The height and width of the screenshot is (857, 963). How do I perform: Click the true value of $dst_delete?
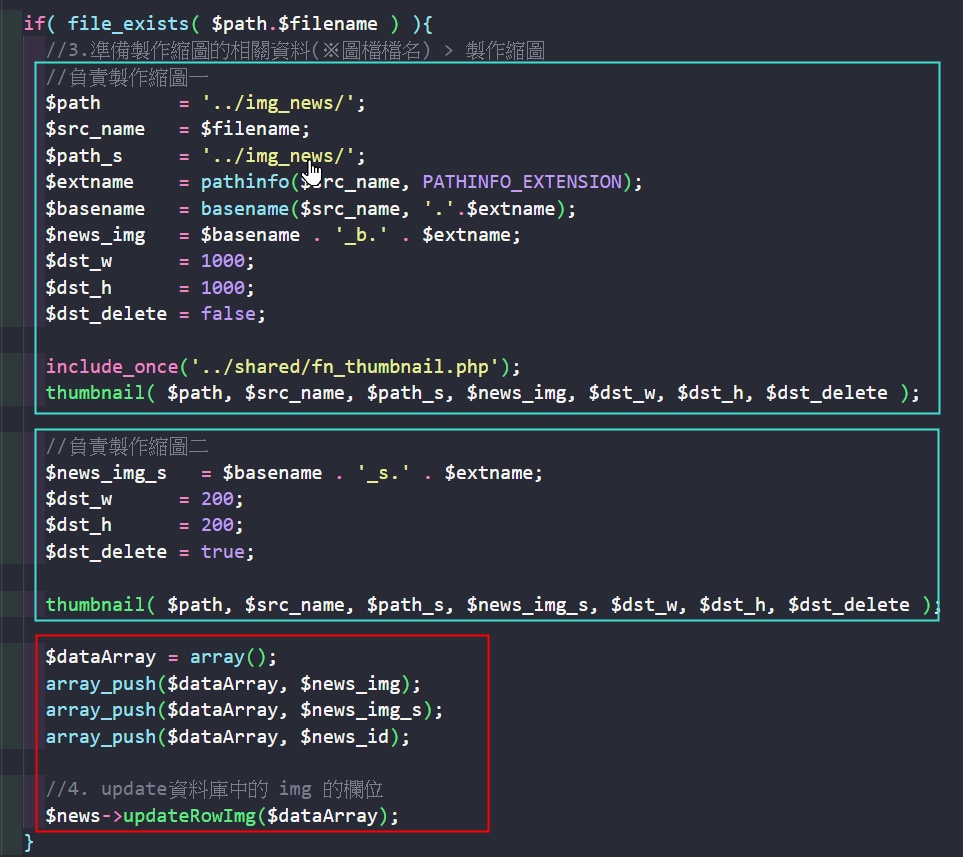[222, 551]
